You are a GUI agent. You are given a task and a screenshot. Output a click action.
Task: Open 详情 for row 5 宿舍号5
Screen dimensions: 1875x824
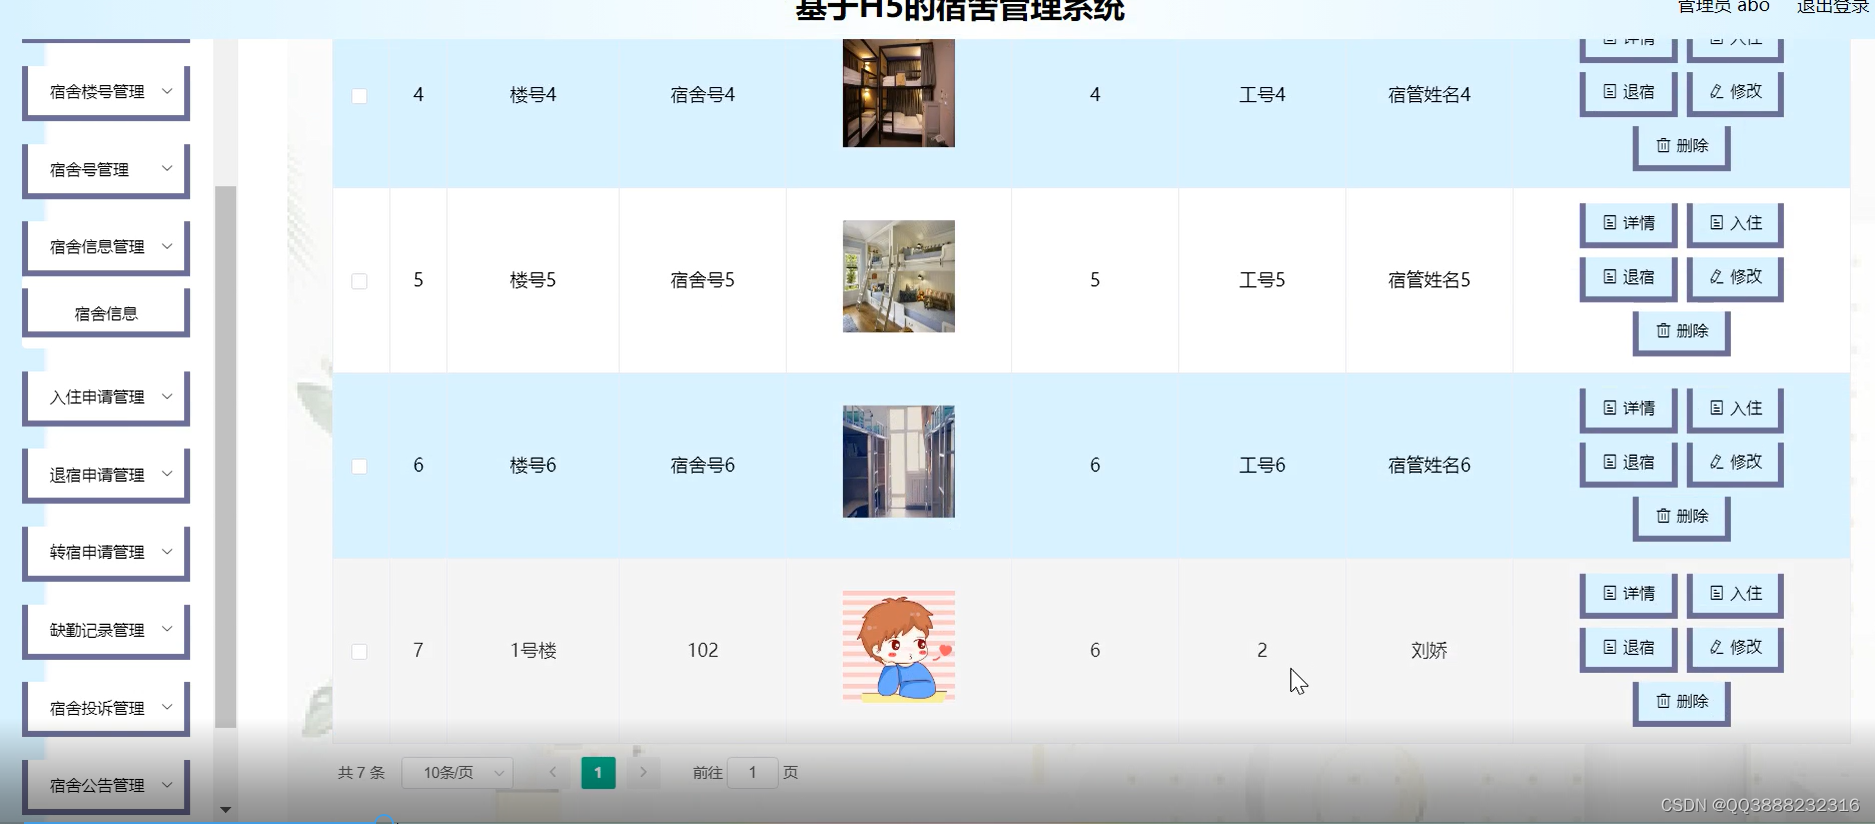pos(1628,223)
